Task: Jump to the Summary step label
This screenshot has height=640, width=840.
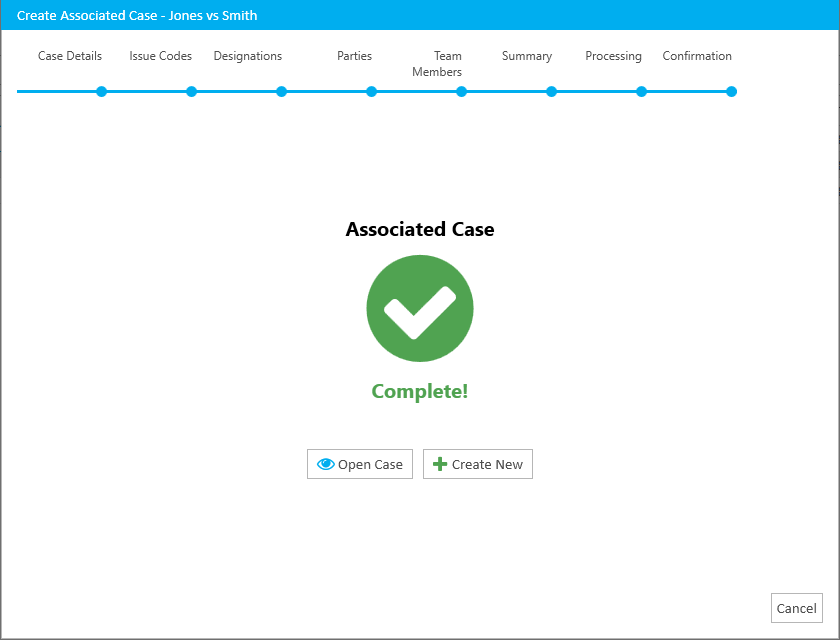Action: pos(527,56)
